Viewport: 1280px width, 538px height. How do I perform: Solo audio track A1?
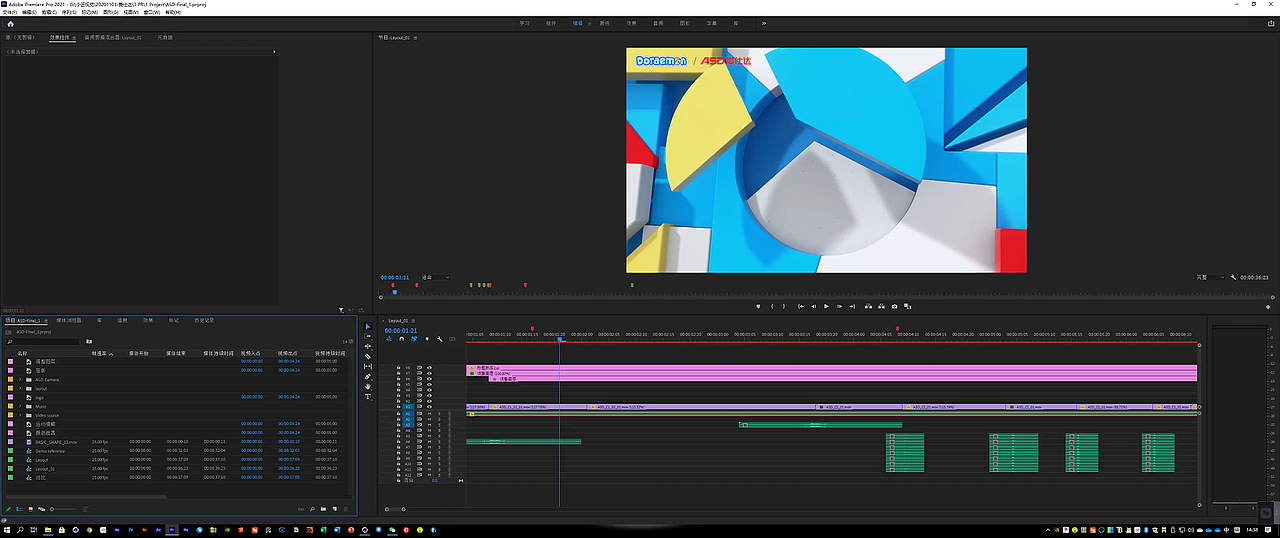pyautogui.click(x=438, y=414)
